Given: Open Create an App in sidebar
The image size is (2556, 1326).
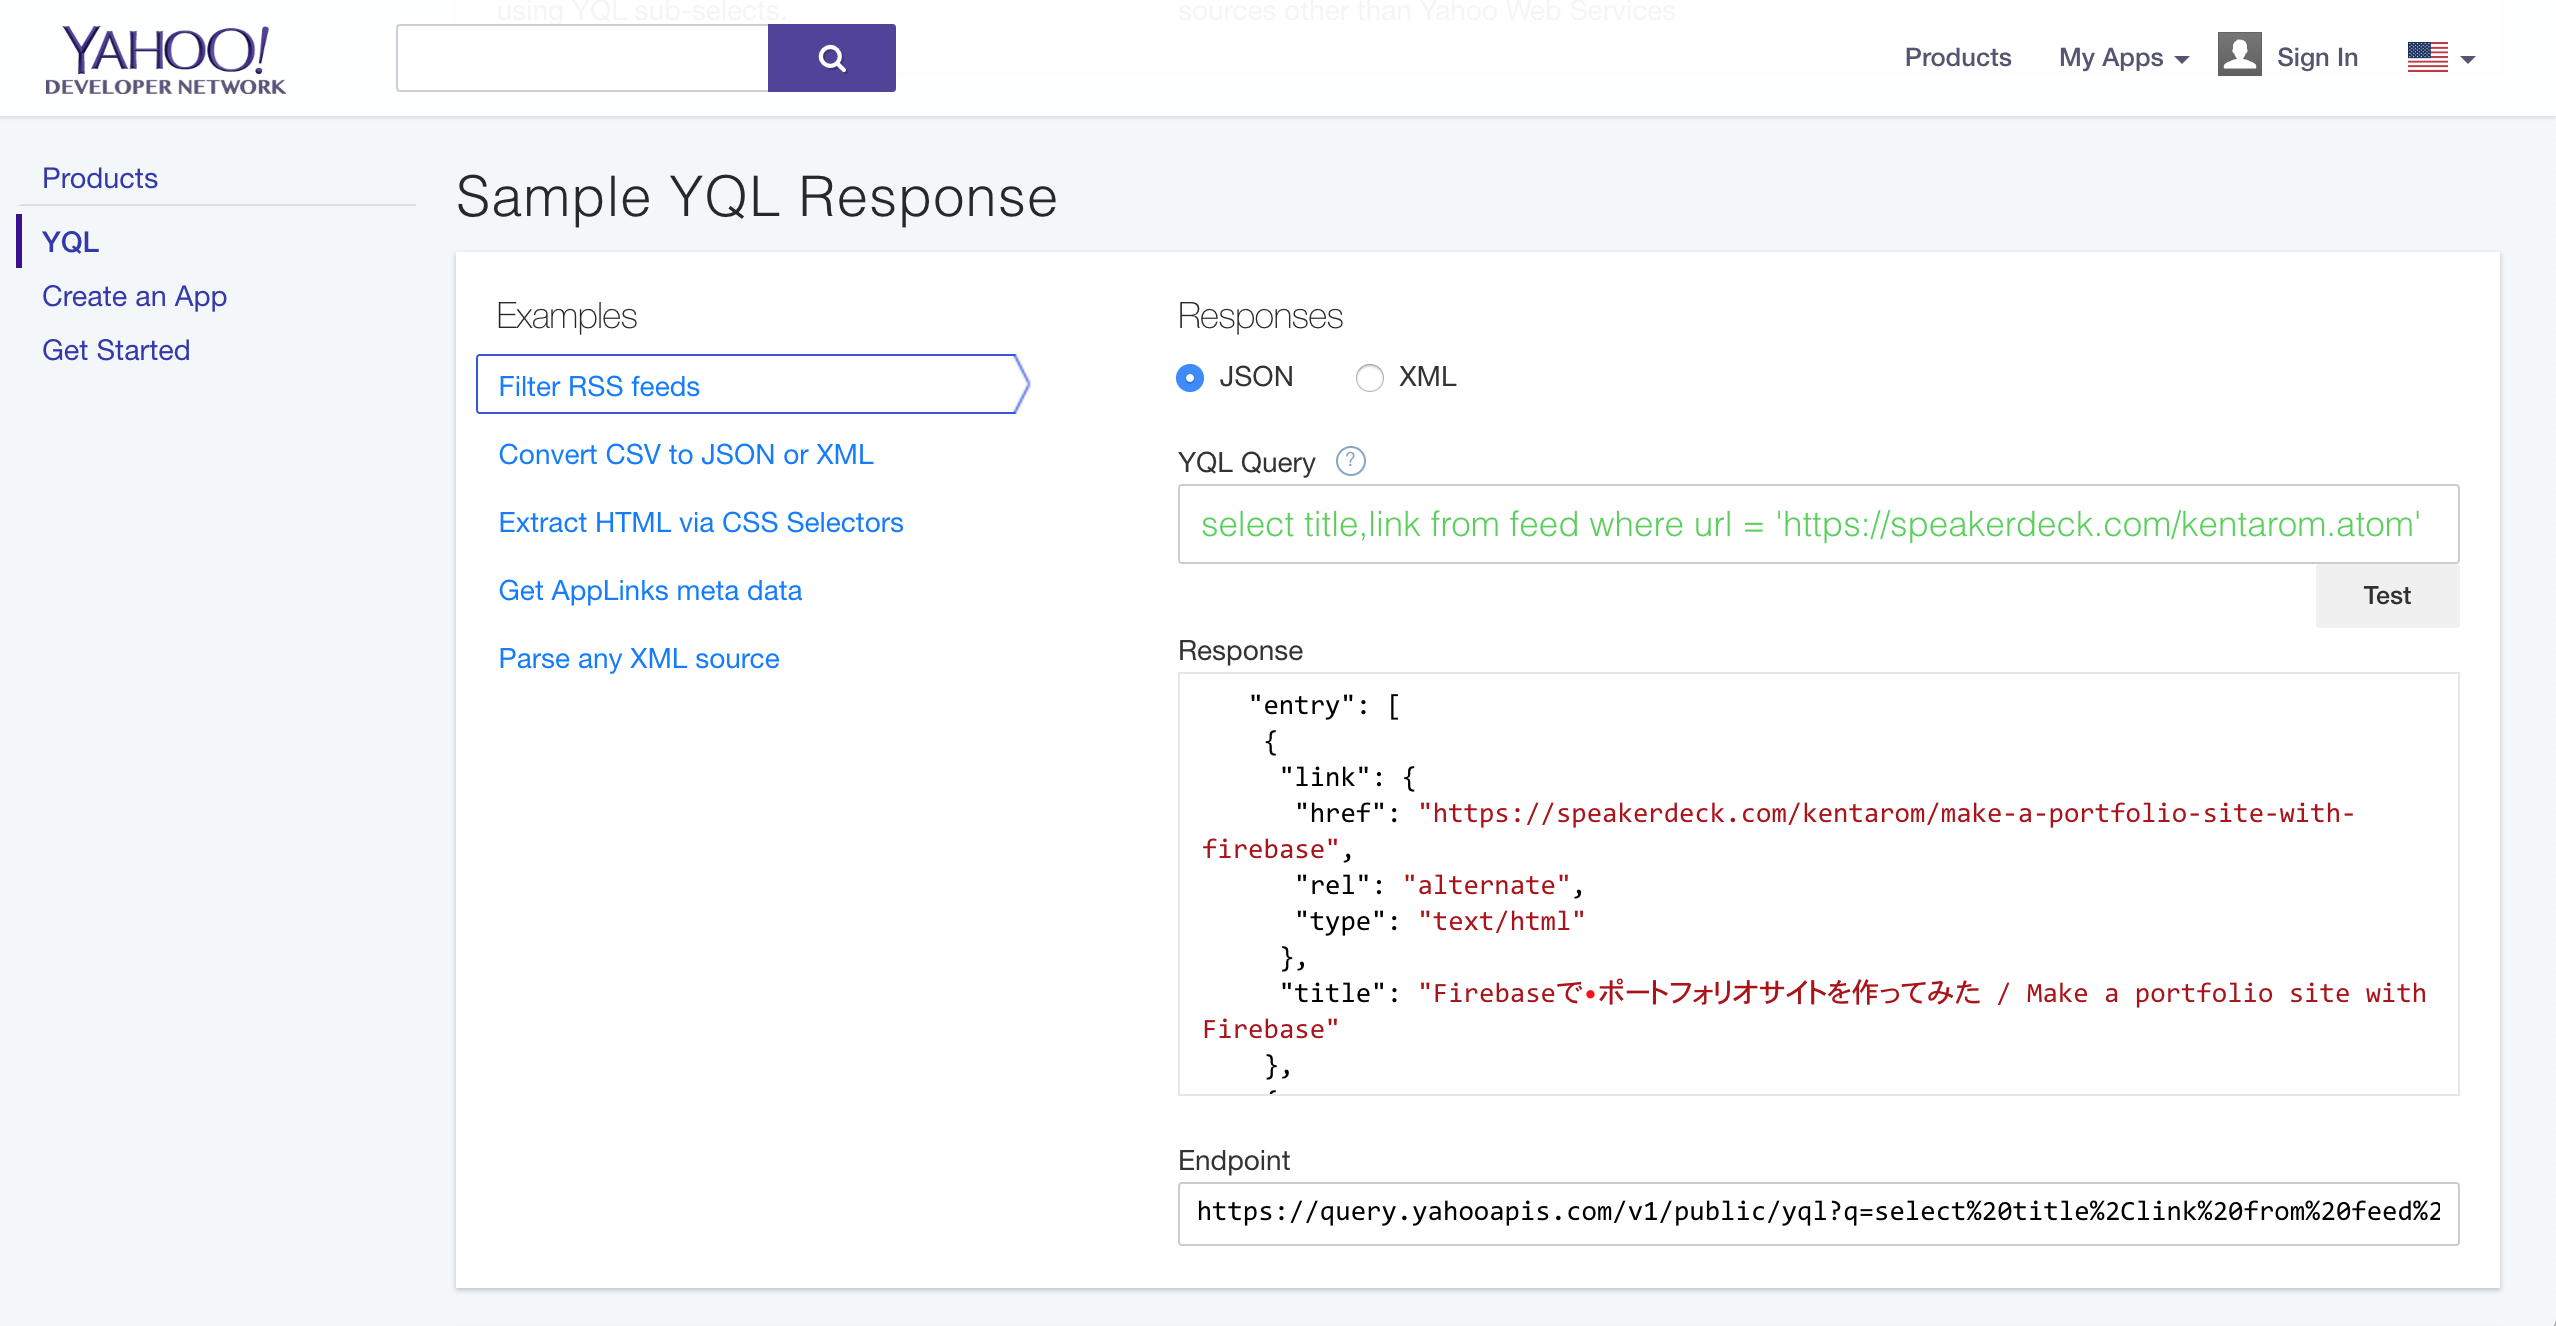Looking at the screenshot, I should (134, 296).
